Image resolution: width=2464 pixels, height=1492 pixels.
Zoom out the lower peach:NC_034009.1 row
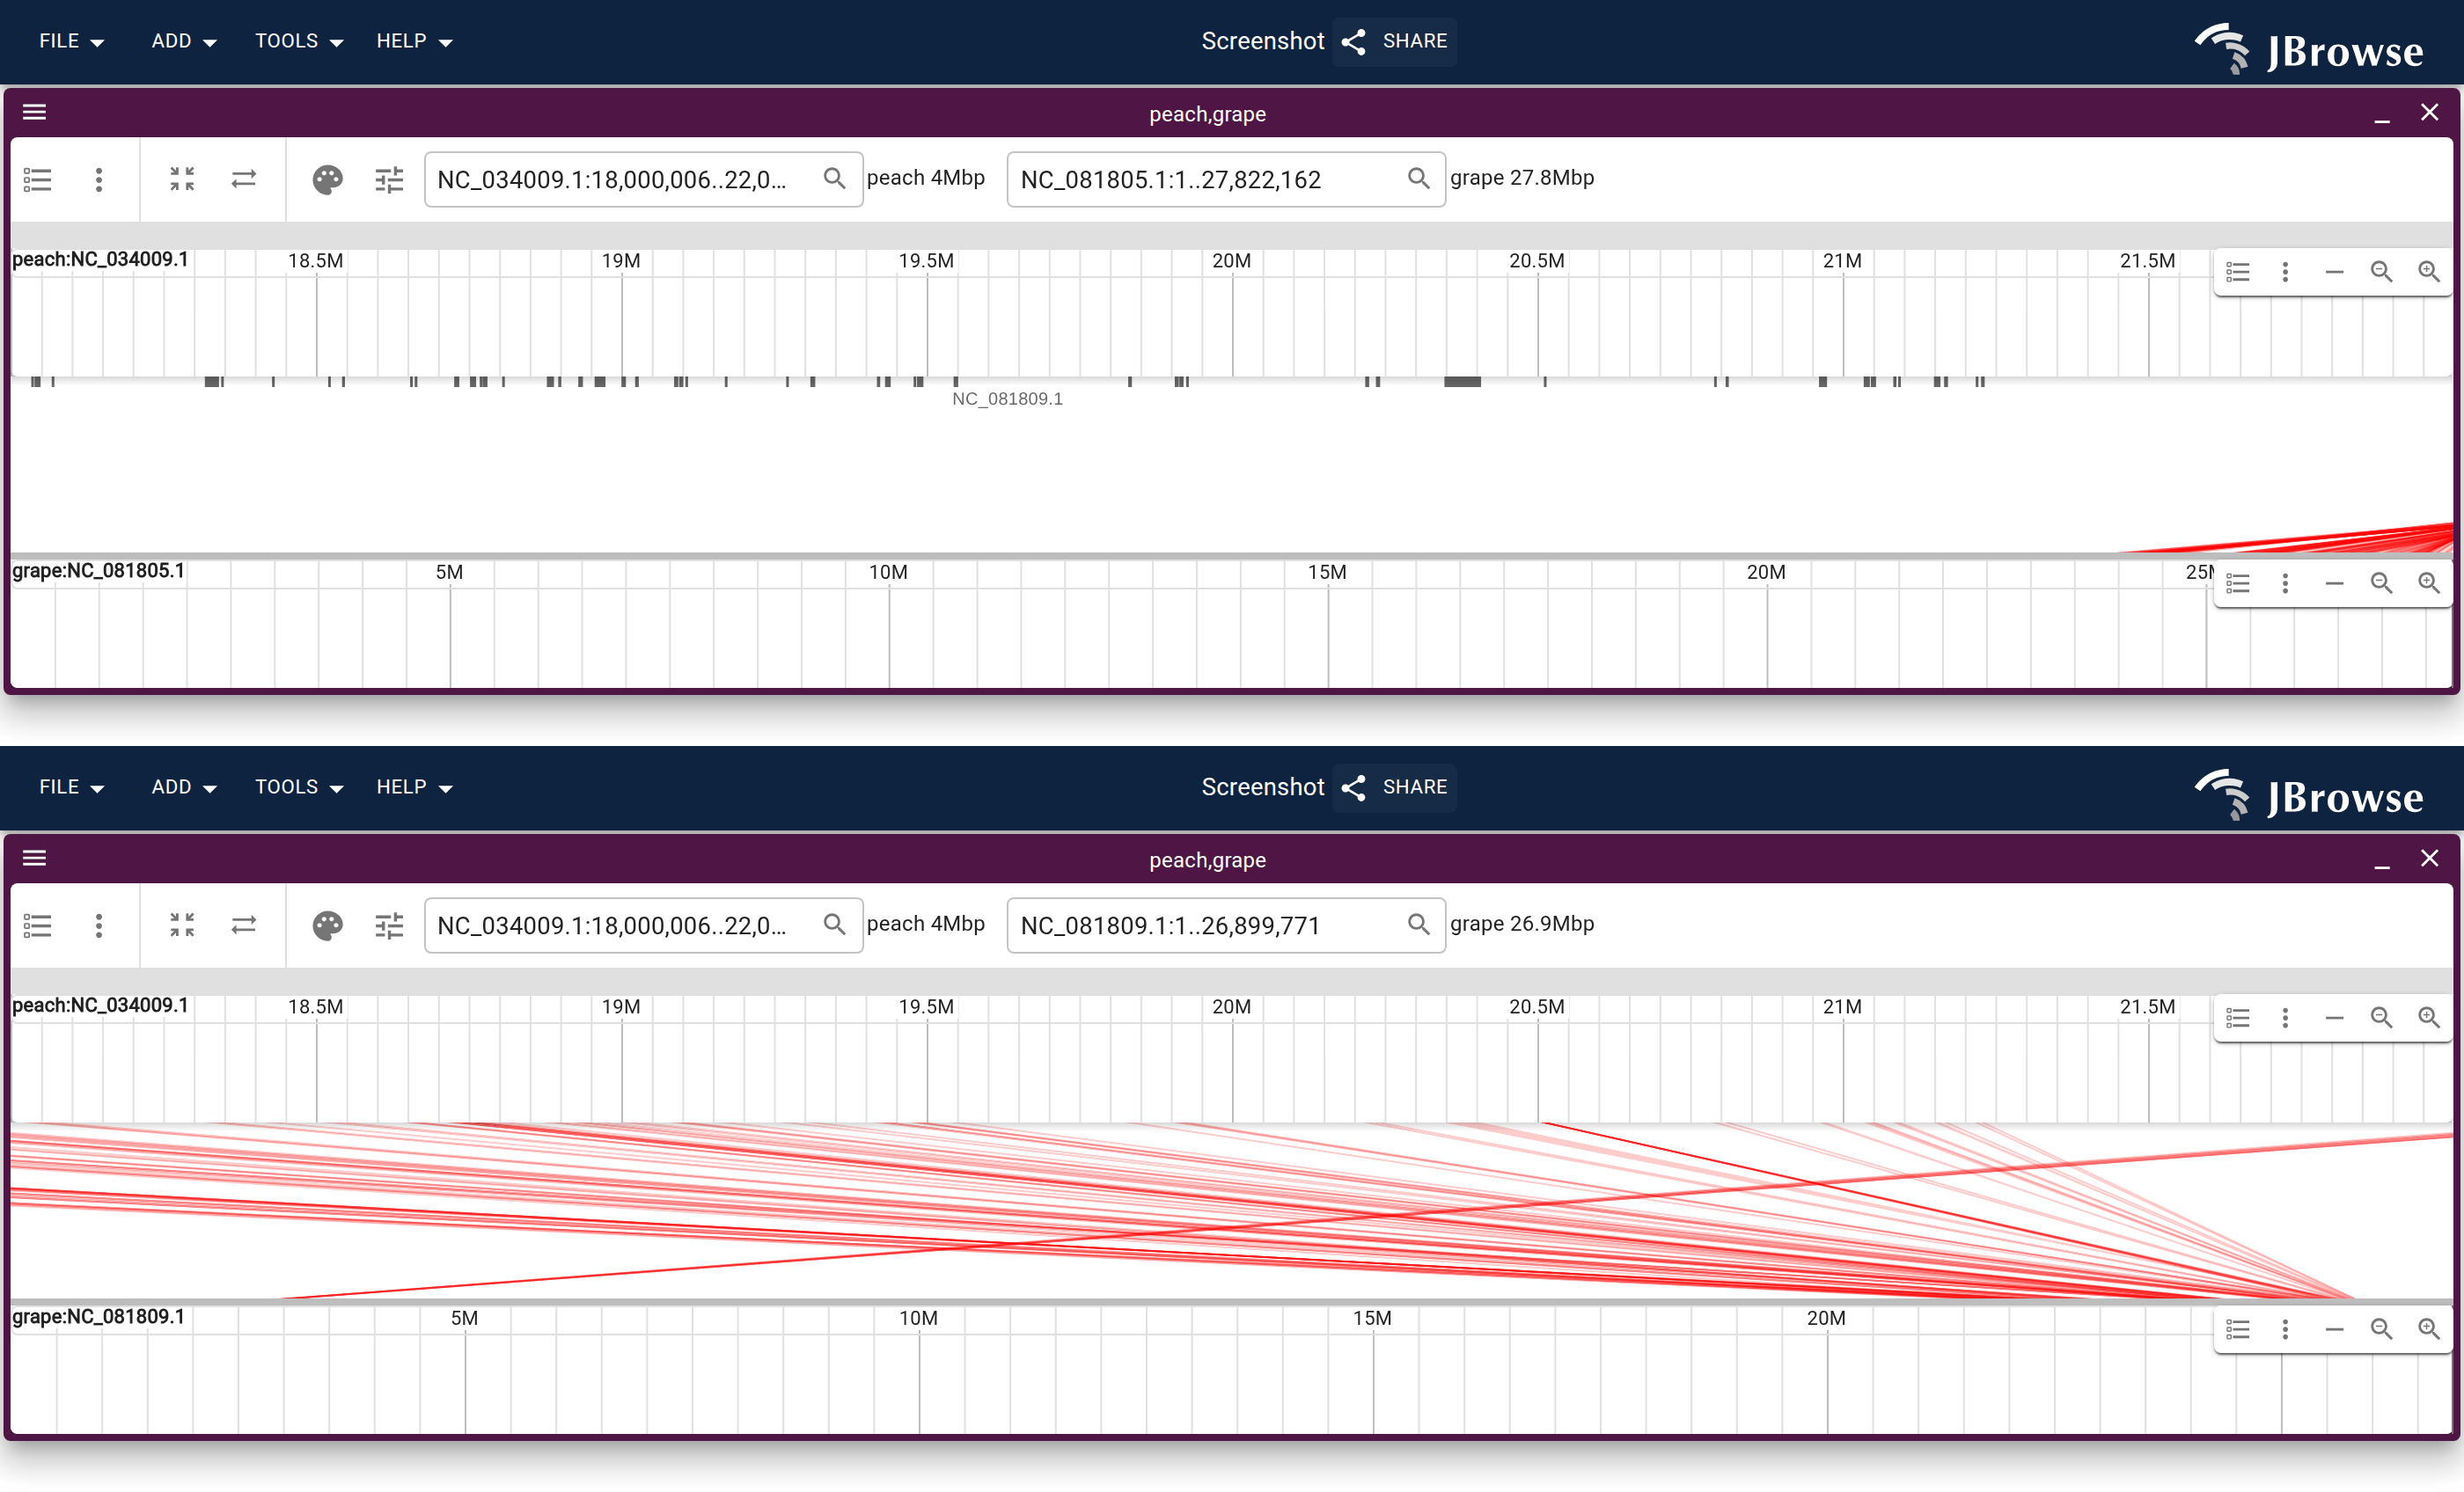pyautogui.click(x=2381, y=1018)
